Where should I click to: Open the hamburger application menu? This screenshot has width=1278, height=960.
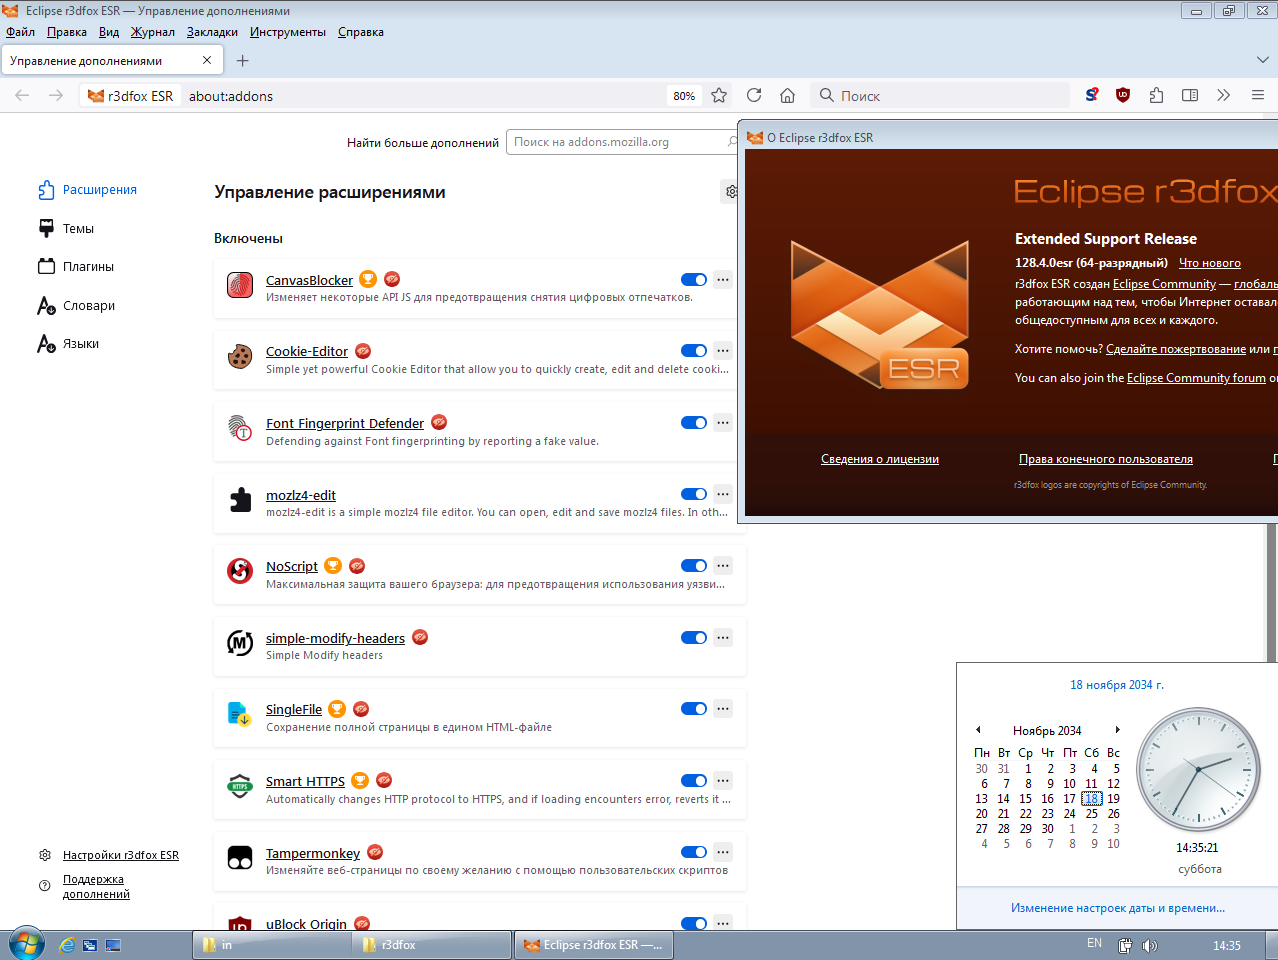pyautogui.click(x=1258, y=96)
